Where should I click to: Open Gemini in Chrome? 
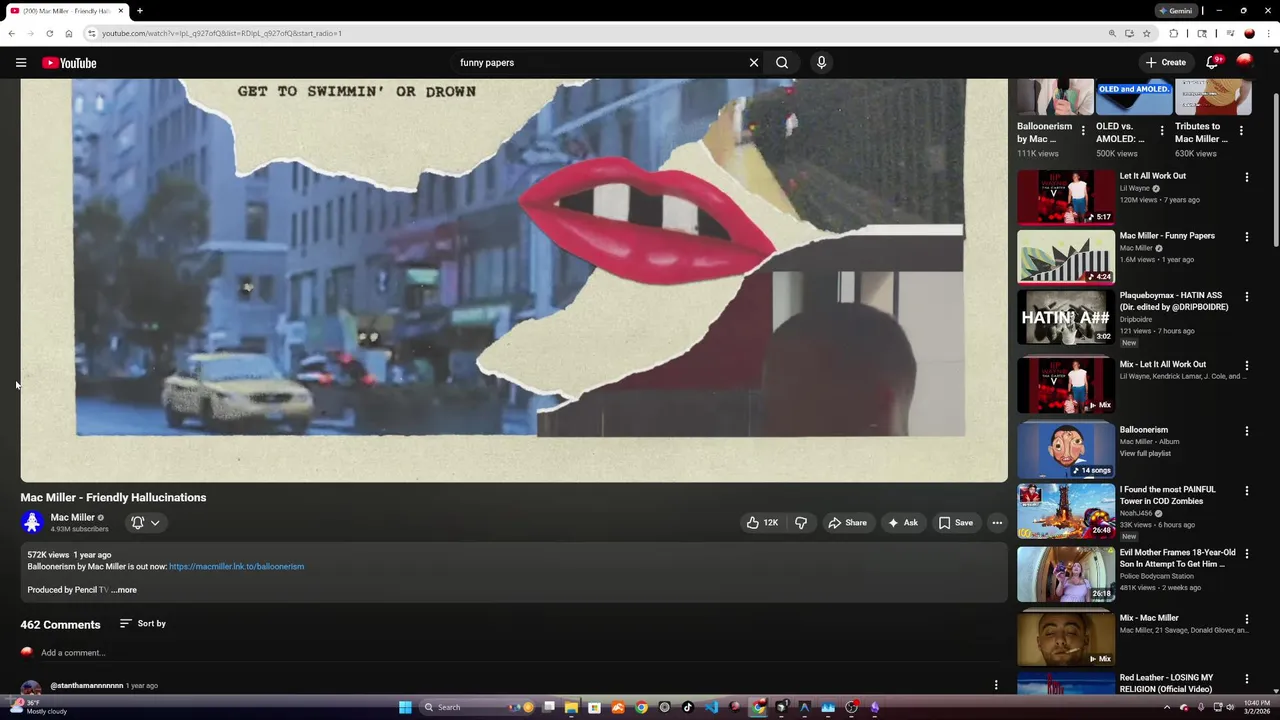pyautogui.click(x=1176, y=11)
